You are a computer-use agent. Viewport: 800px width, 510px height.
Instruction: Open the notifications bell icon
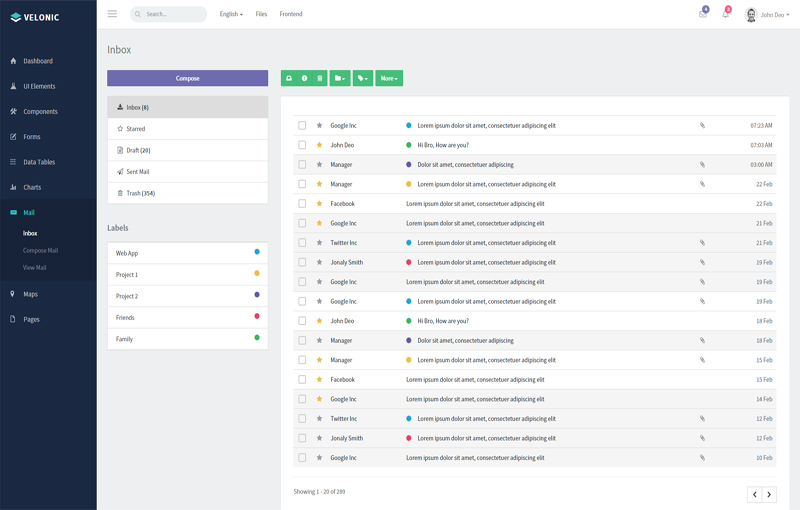pos(725,14)
